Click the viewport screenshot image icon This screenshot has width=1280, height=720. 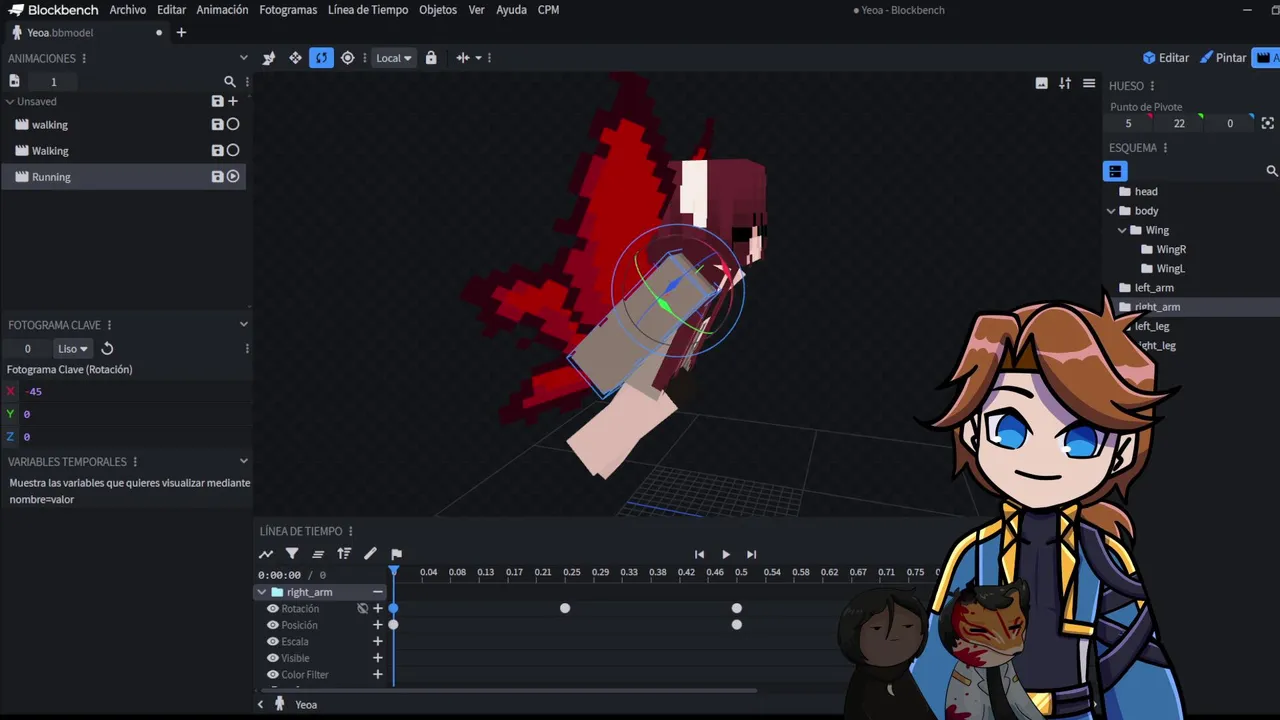[1041, 83]
